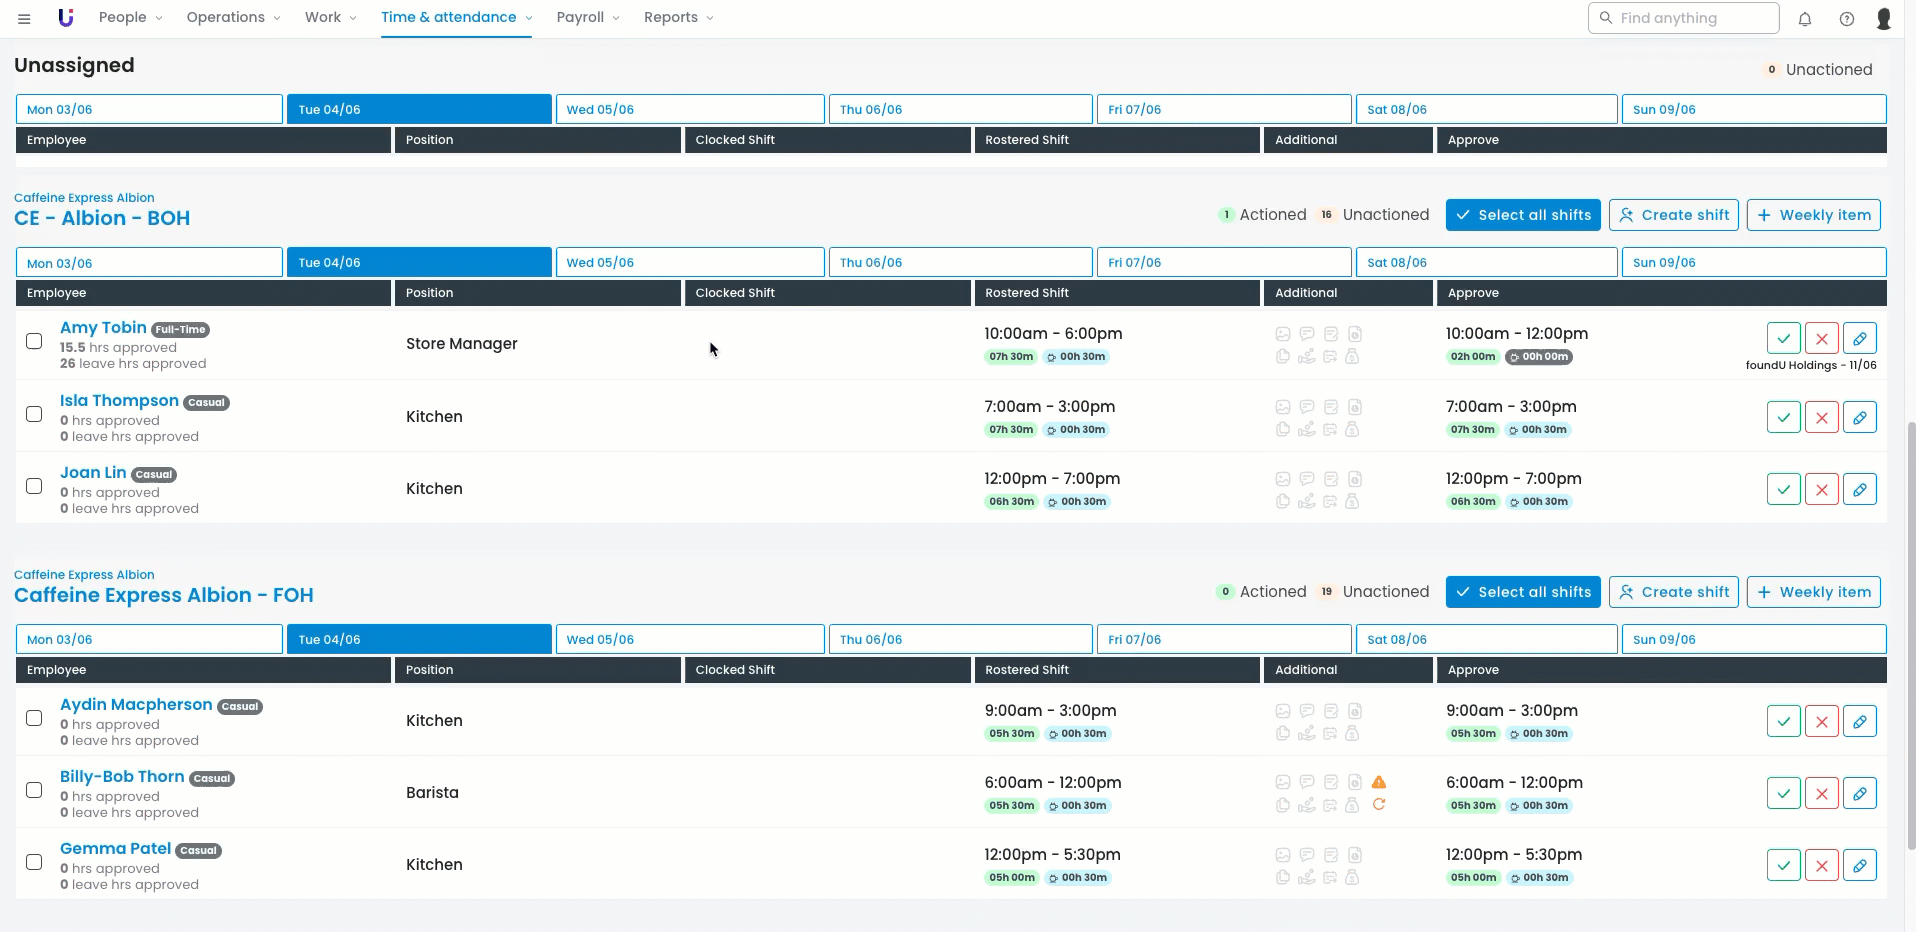Switch to Wed 05/06 tab in BOH section
1916x932 pixels.
click(689, 263)
